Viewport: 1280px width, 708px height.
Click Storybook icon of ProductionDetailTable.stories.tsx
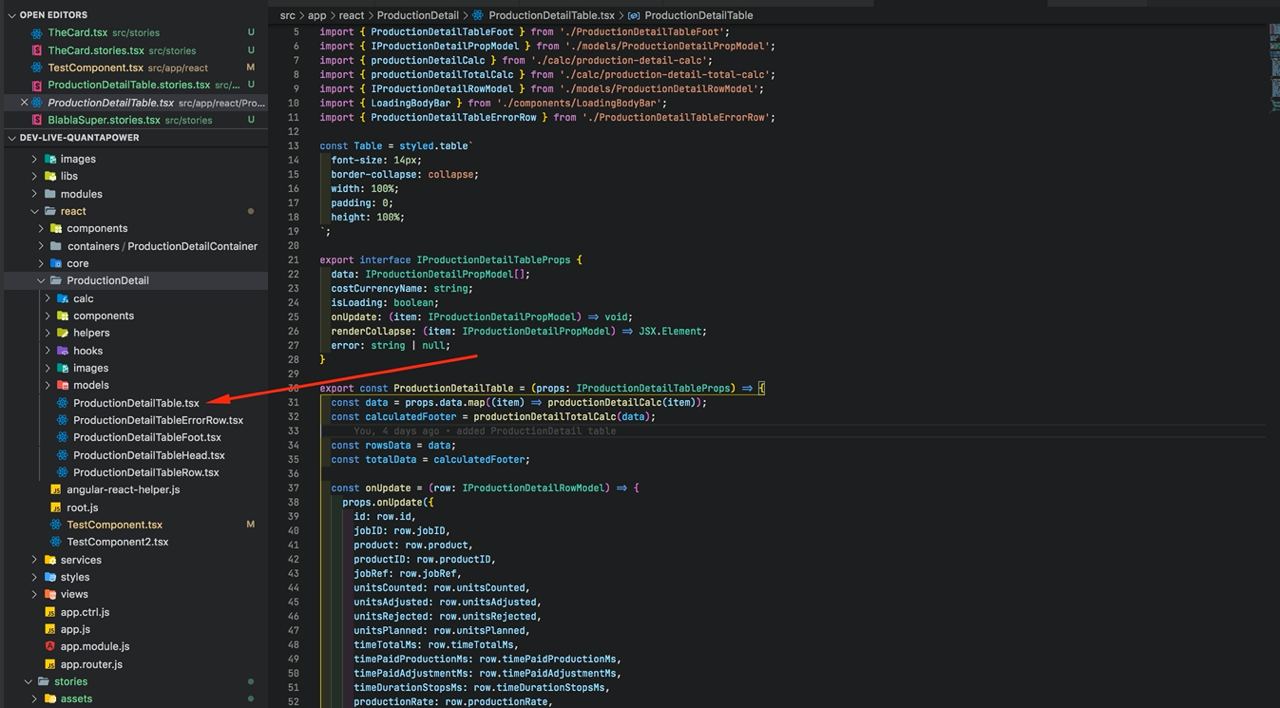pos(37,85)
